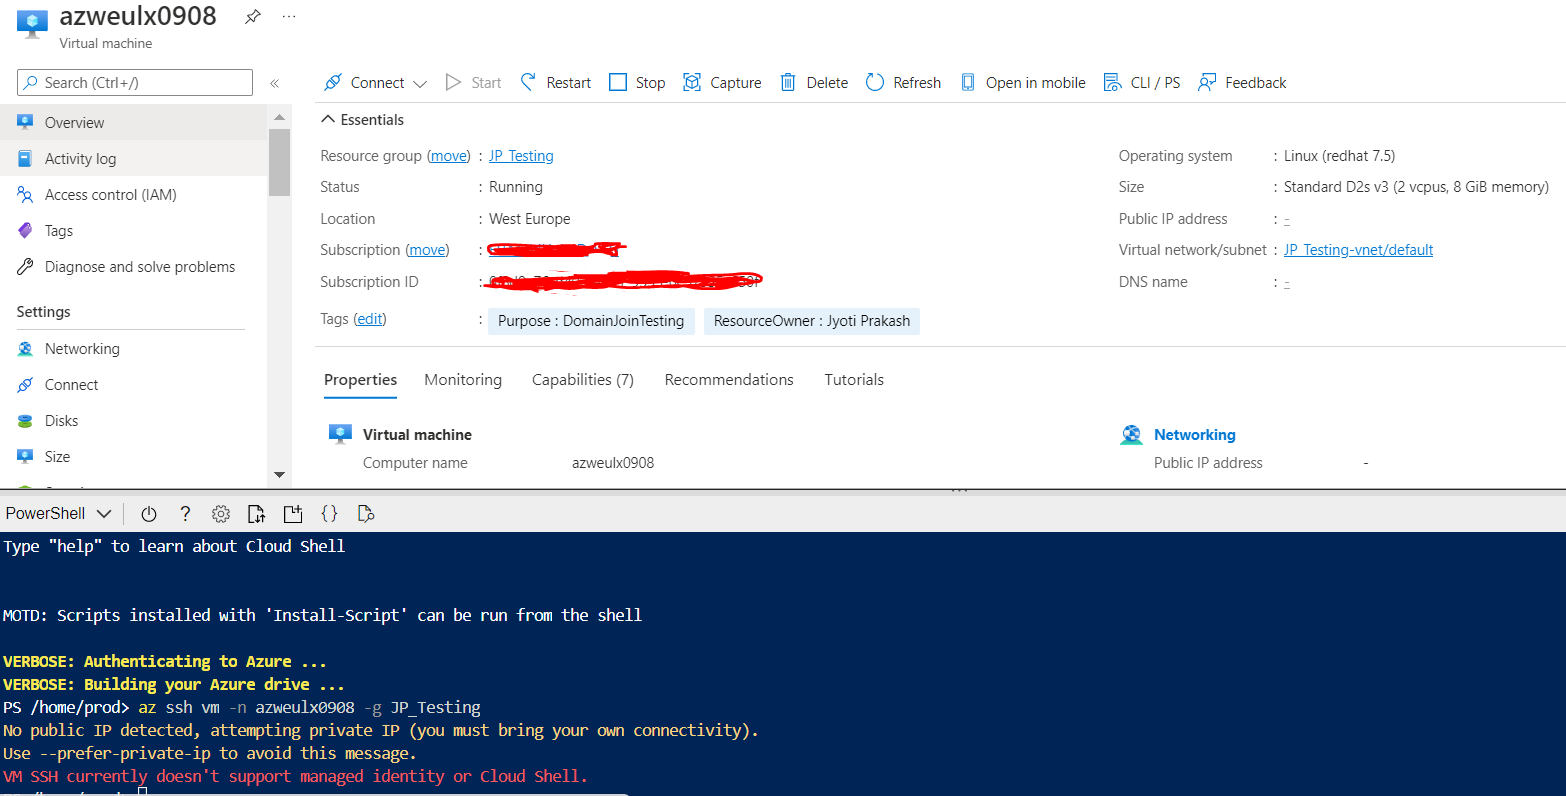
Task: Open the JP_Testing resource group link
Action: 520,155
